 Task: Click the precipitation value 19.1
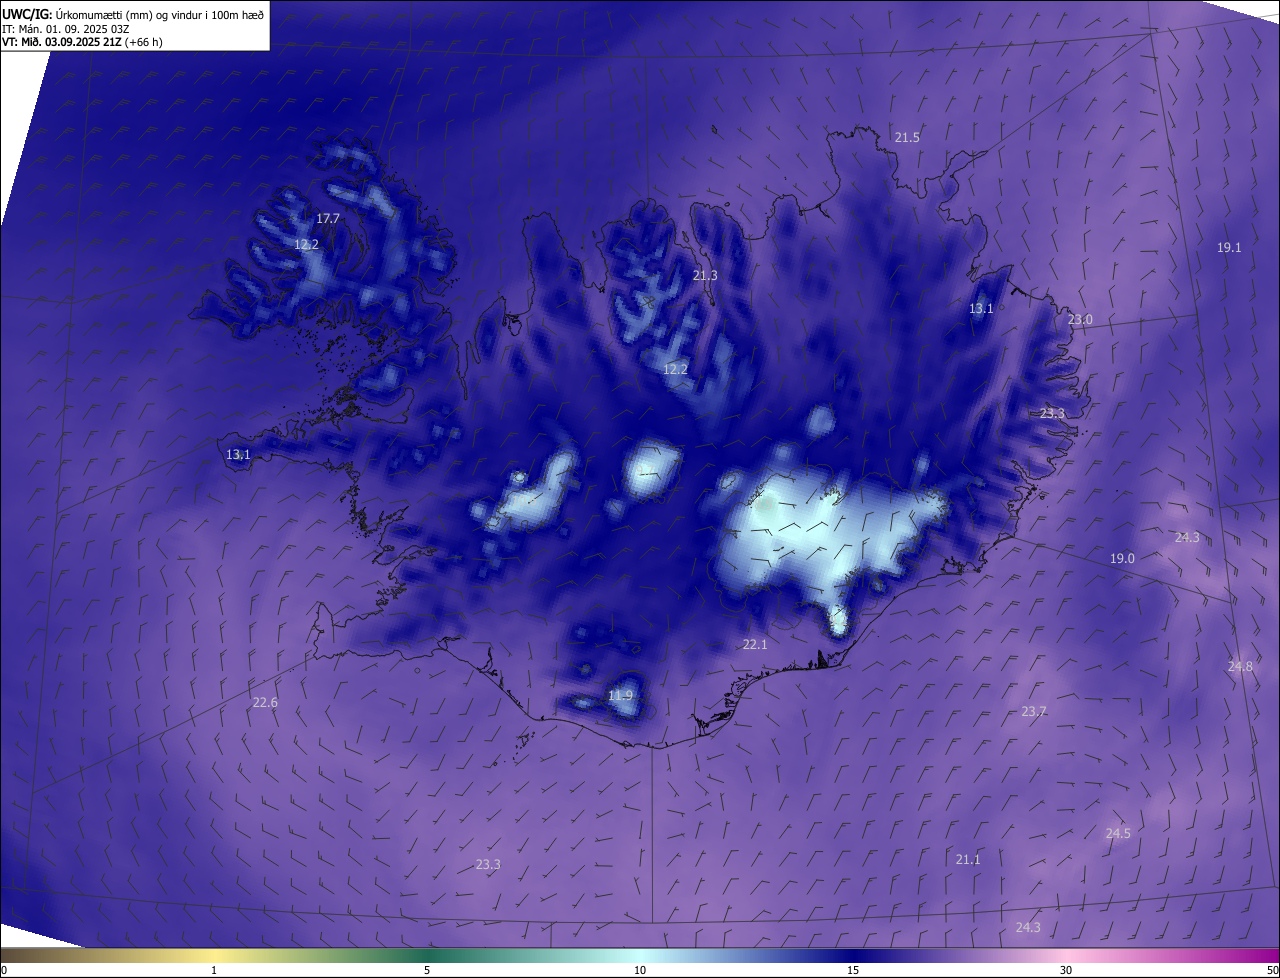(x=1229, y=247)
